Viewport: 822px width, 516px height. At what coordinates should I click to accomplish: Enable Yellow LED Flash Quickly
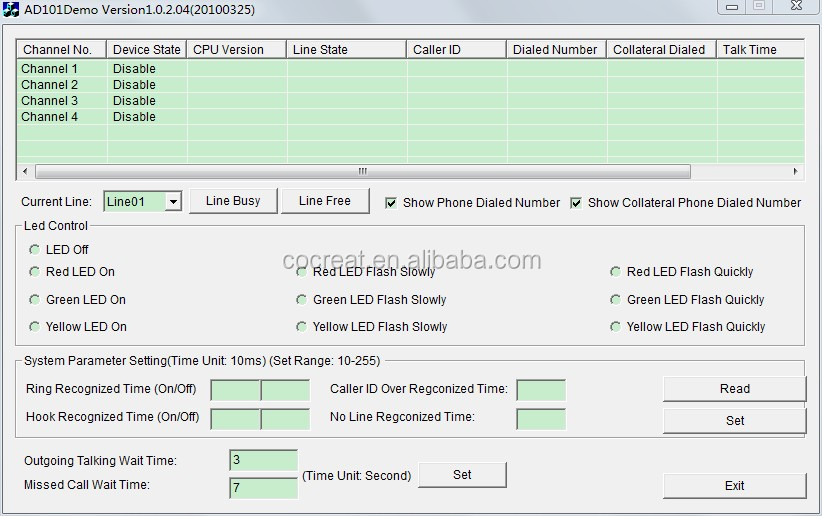(x=616, y=327)
